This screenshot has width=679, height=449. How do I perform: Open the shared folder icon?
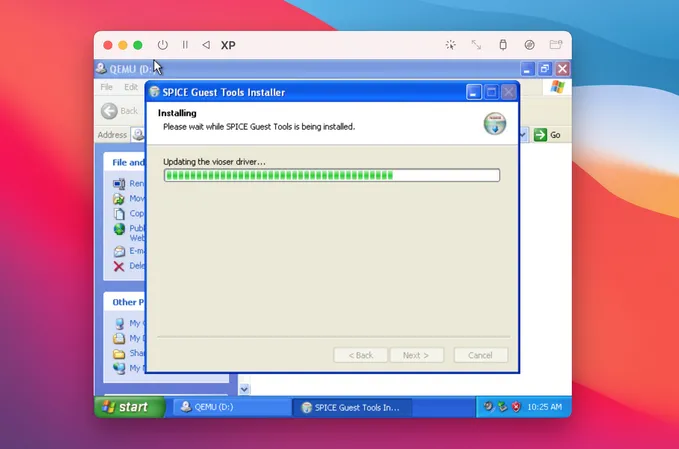556,44
